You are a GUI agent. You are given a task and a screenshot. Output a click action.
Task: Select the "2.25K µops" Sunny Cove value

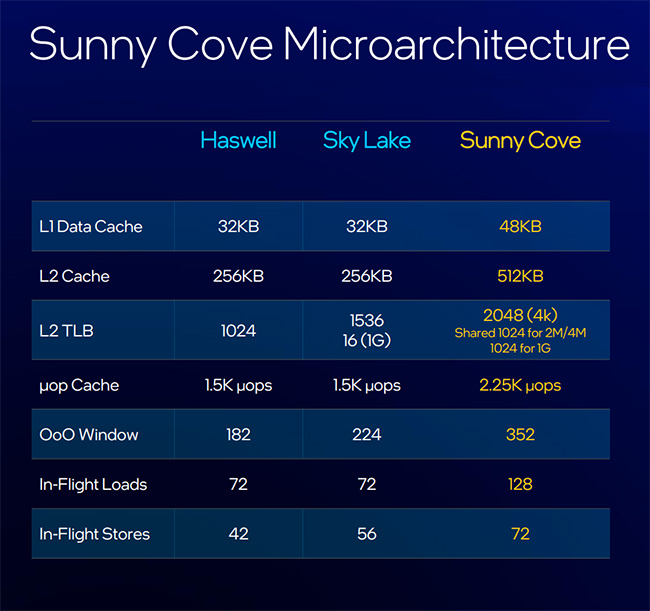[520, 386]
